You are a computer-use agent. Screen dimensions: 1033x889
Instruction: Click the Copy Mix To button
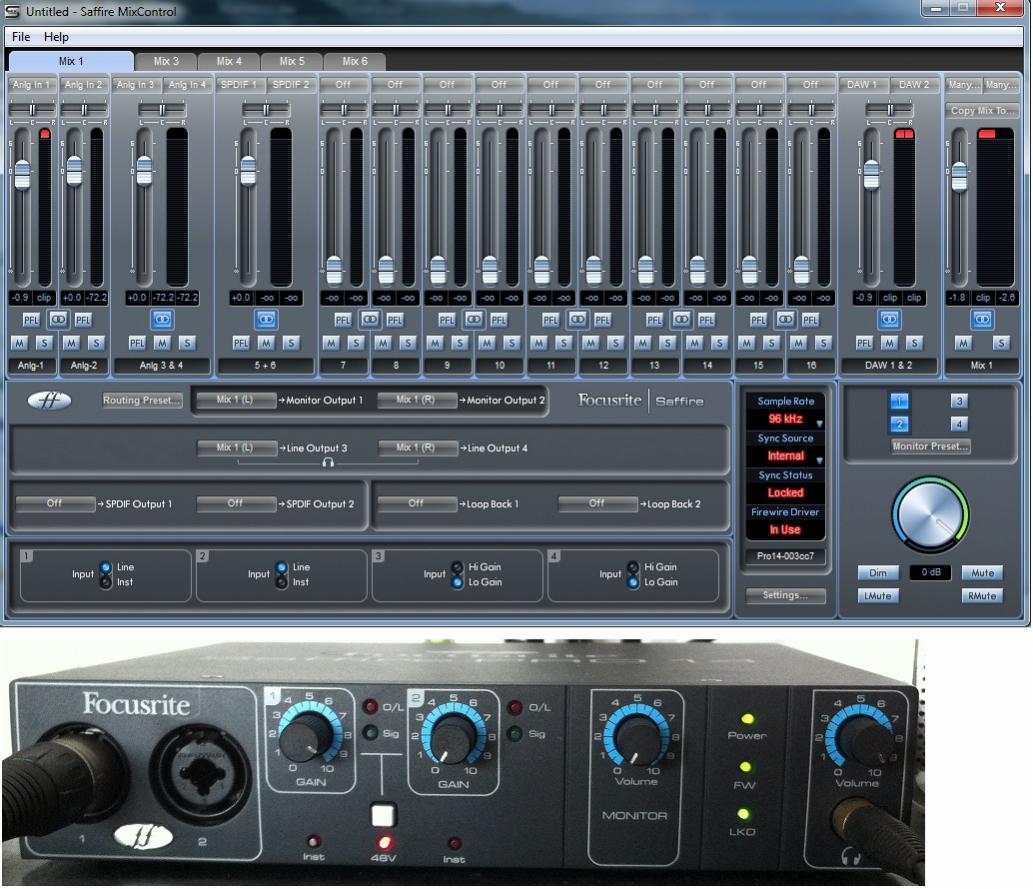click(982, 111)
